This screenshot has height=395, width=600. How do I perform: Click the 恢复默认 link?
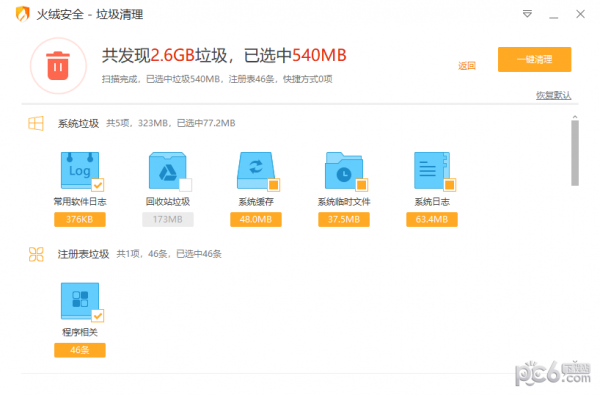553,95
